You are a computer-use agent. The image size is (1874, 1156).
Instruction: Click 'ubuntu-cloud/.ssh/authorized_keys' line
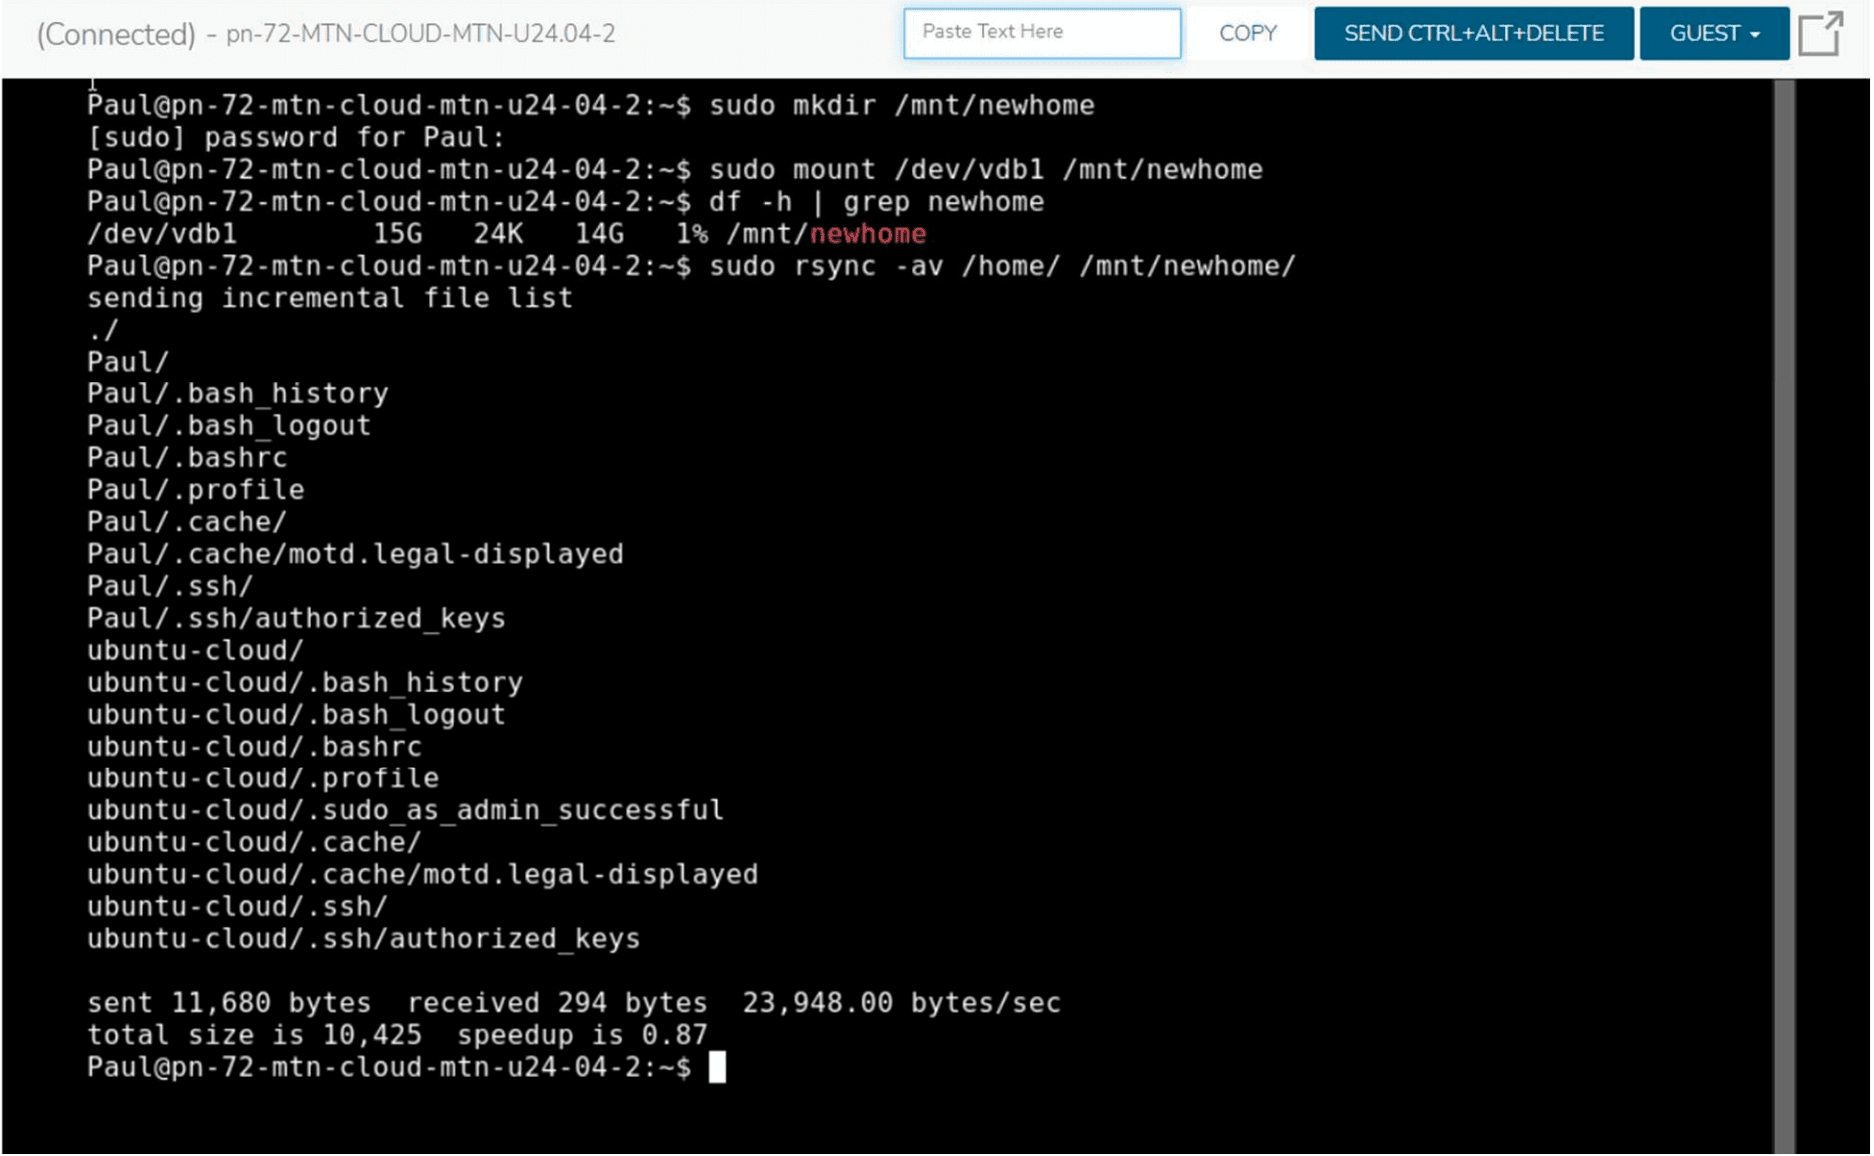363,938
